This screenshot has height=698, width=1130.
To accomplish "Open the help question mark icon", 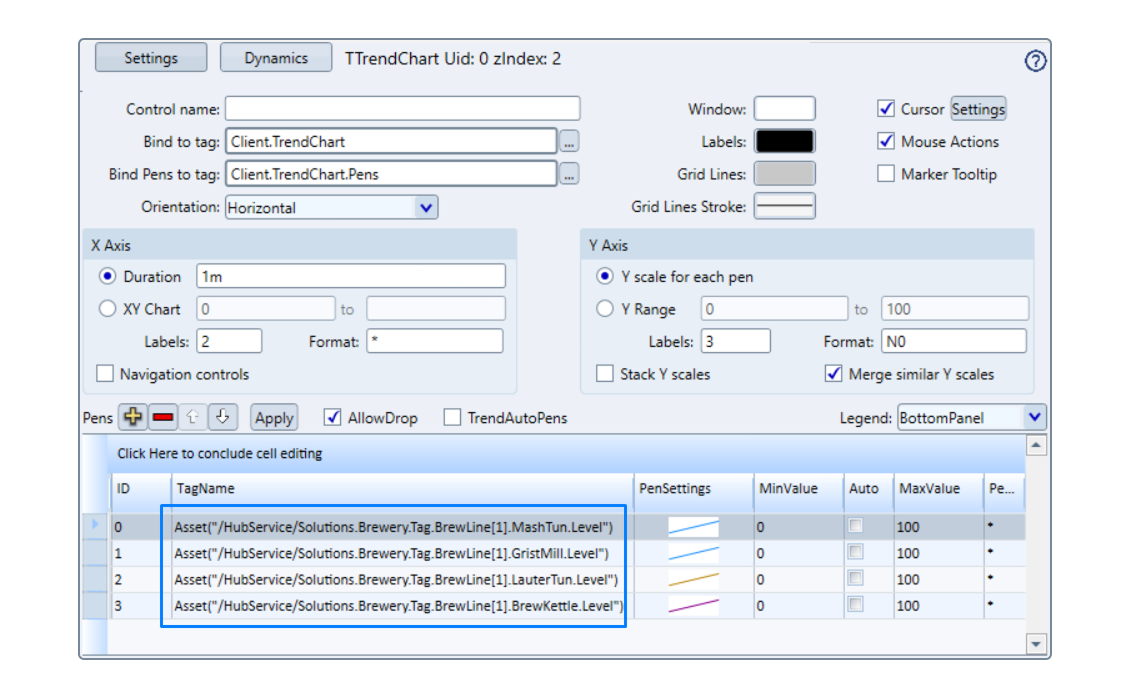I will 1035,61.
